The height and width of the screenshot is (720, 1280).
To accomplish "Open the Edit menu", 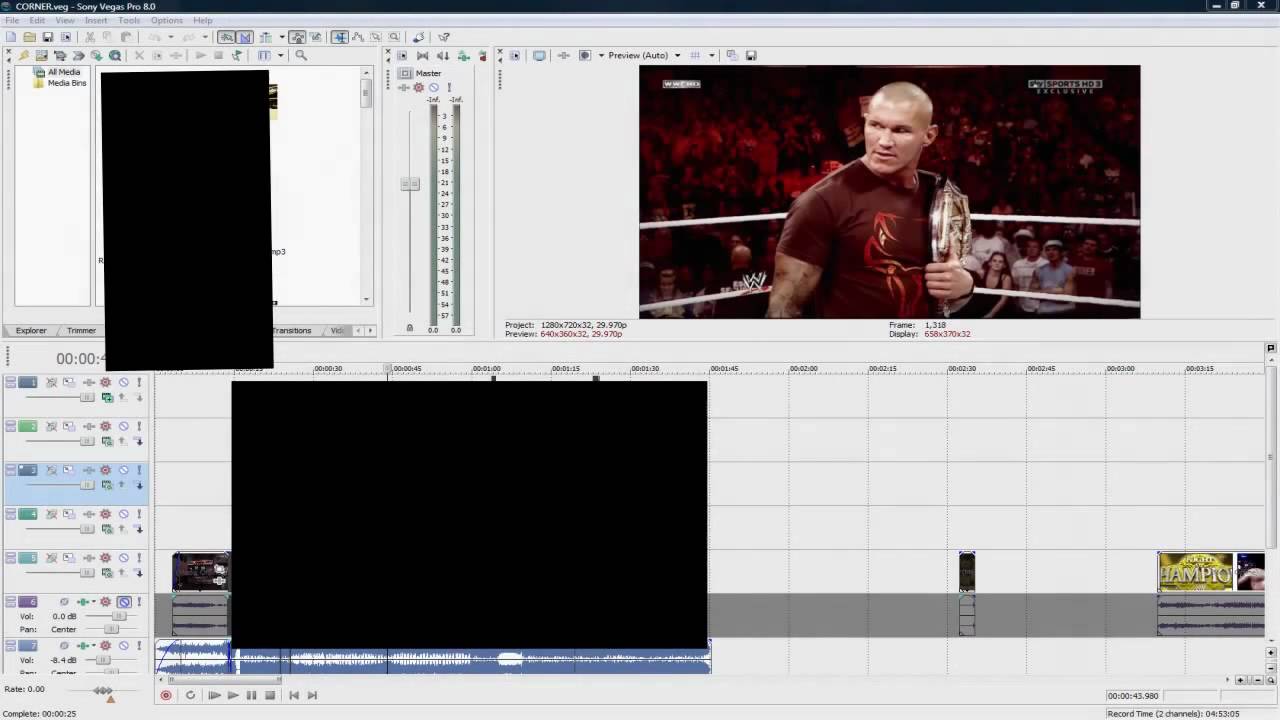I will click(x=36, y=20).
